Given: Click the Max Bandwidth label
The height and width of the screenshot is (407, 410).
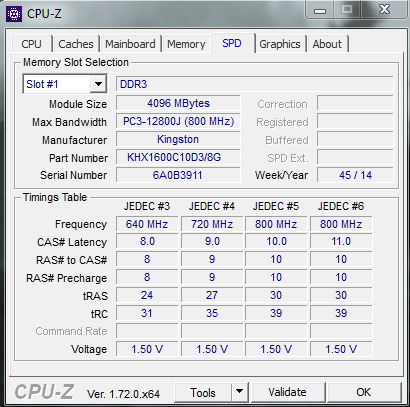Looking at the screenshot, I should 69,122.
